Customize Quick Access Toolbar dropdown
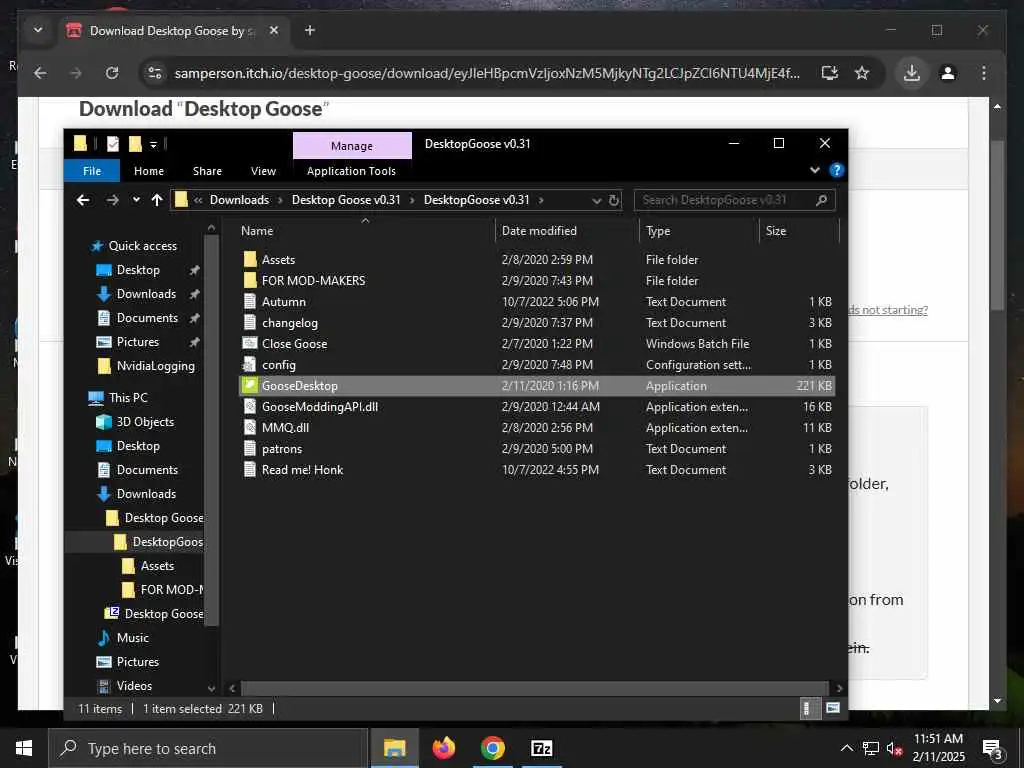1024x768 pixels. click(x=153, y=144)
